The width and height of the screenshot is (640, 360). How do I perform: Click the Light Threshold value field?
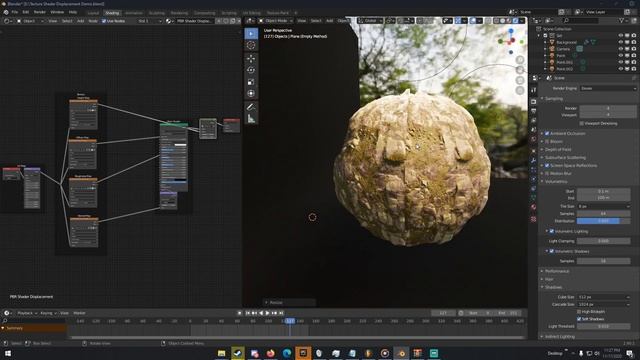[x=603, y=326]
